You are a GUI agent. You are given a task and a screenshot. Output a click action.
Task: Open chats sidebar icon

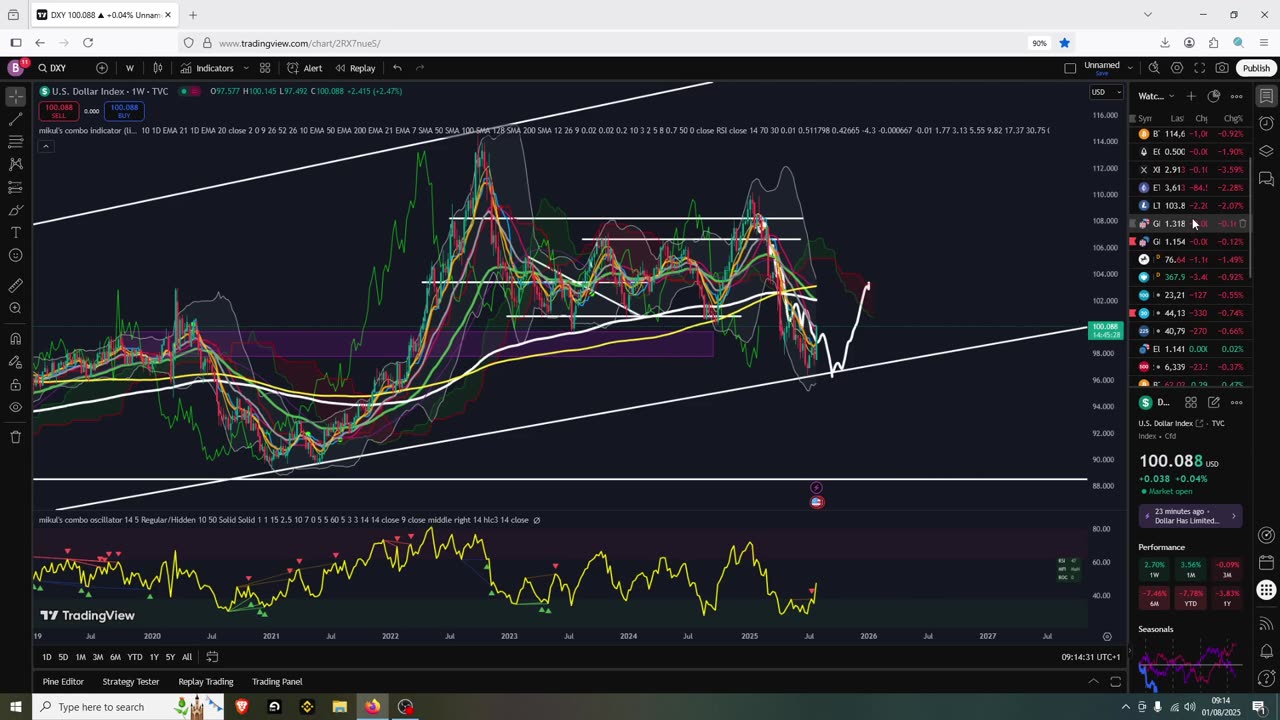click(1266, 180)
